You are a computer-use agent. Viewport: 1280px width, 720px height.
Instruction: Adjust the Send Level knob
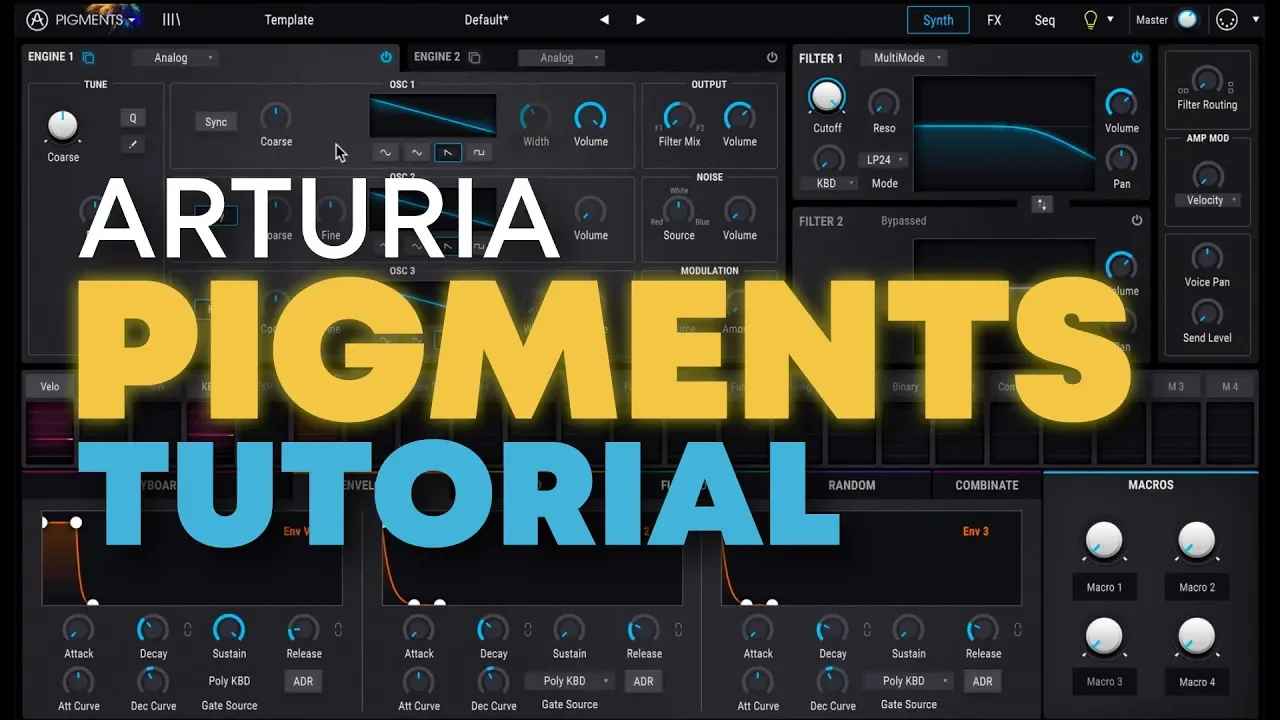(1207, 314)
